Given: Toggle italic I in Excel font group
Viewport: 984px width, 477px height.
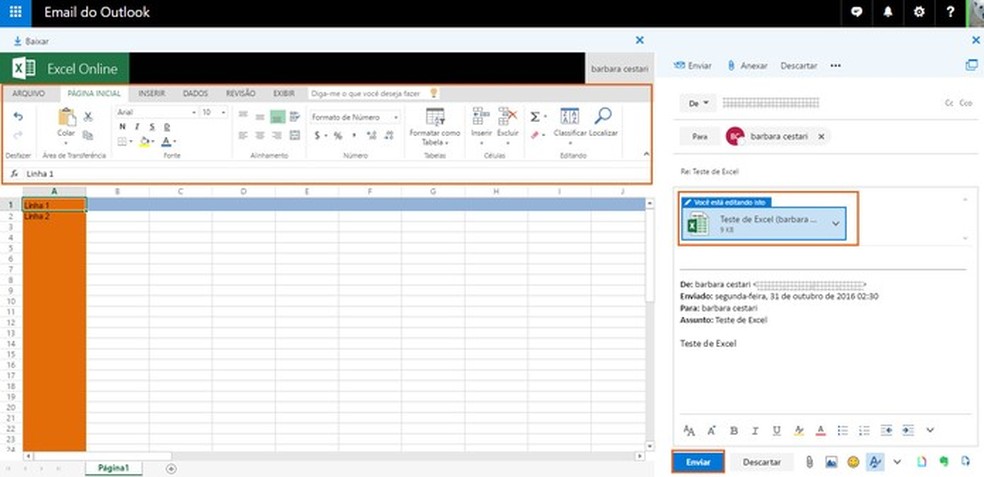Looking at the screenshot, I should coord(137,127).
